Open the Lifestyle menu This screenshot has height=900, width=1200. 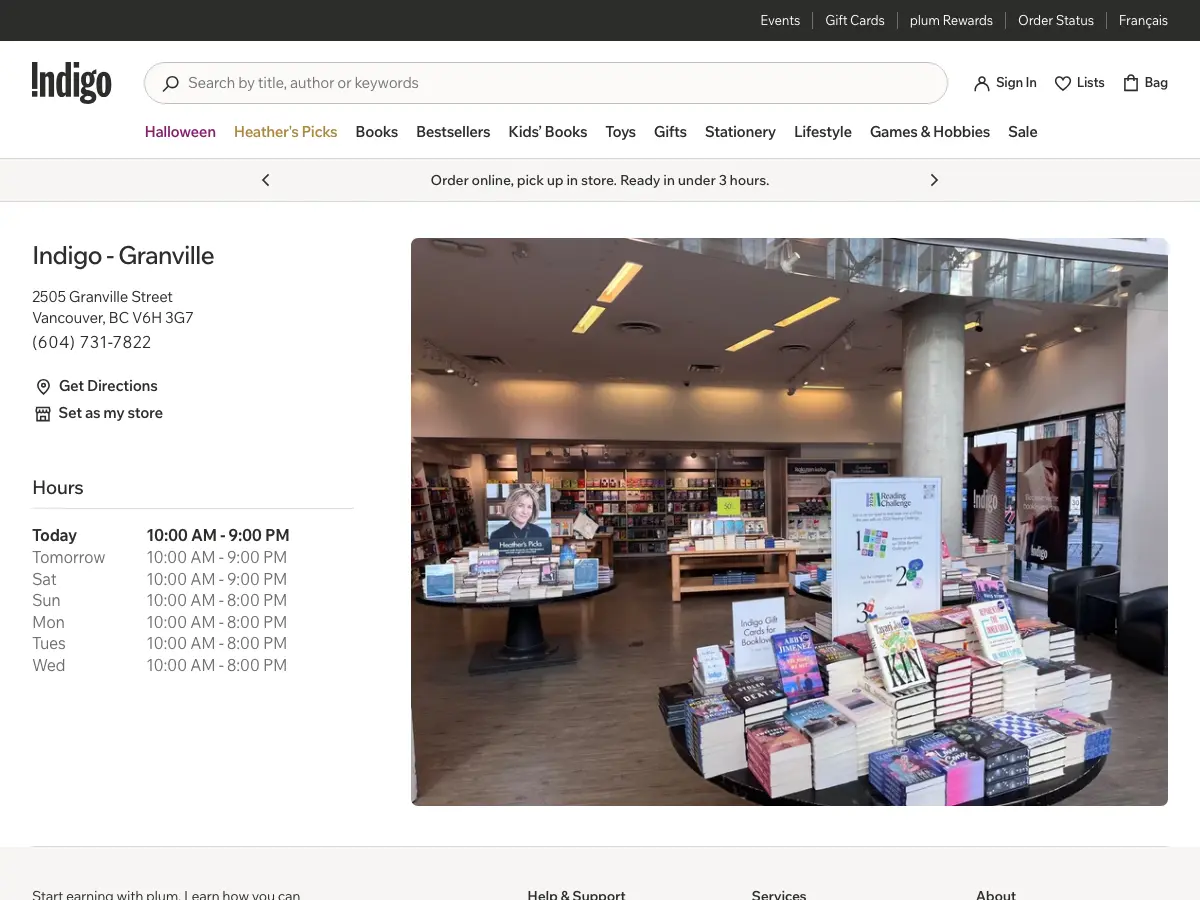click(x=823, y=132)
